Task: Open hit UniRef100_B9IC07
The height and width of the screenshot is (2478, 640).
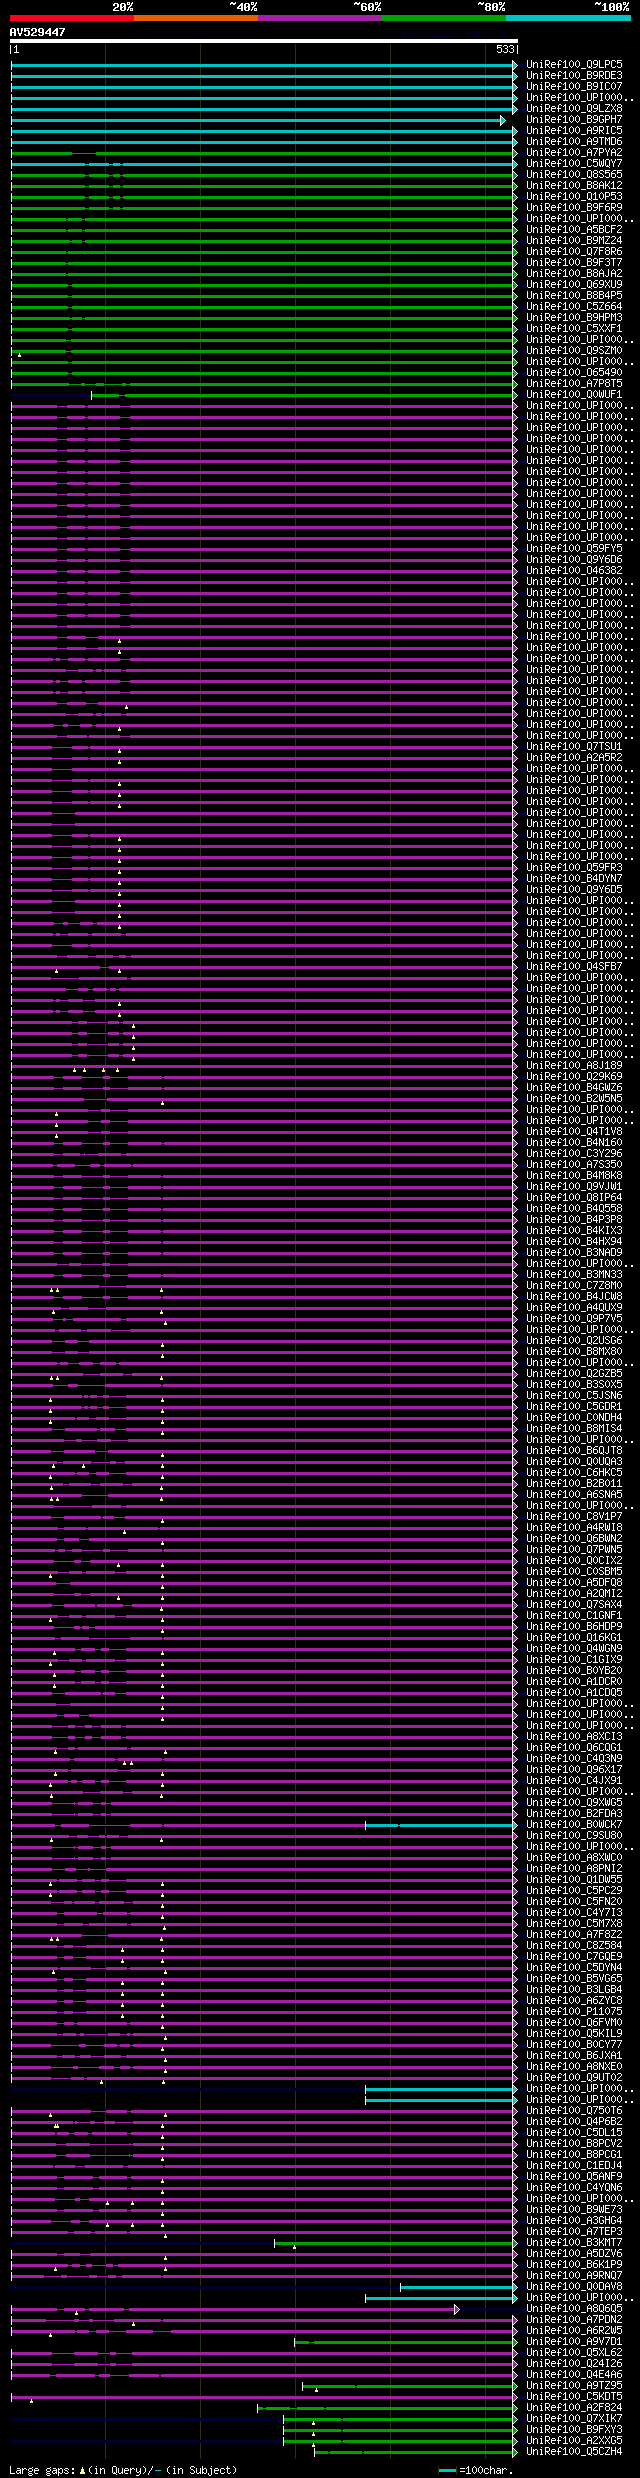Action: pyautogui.click(x=574, y=86)
